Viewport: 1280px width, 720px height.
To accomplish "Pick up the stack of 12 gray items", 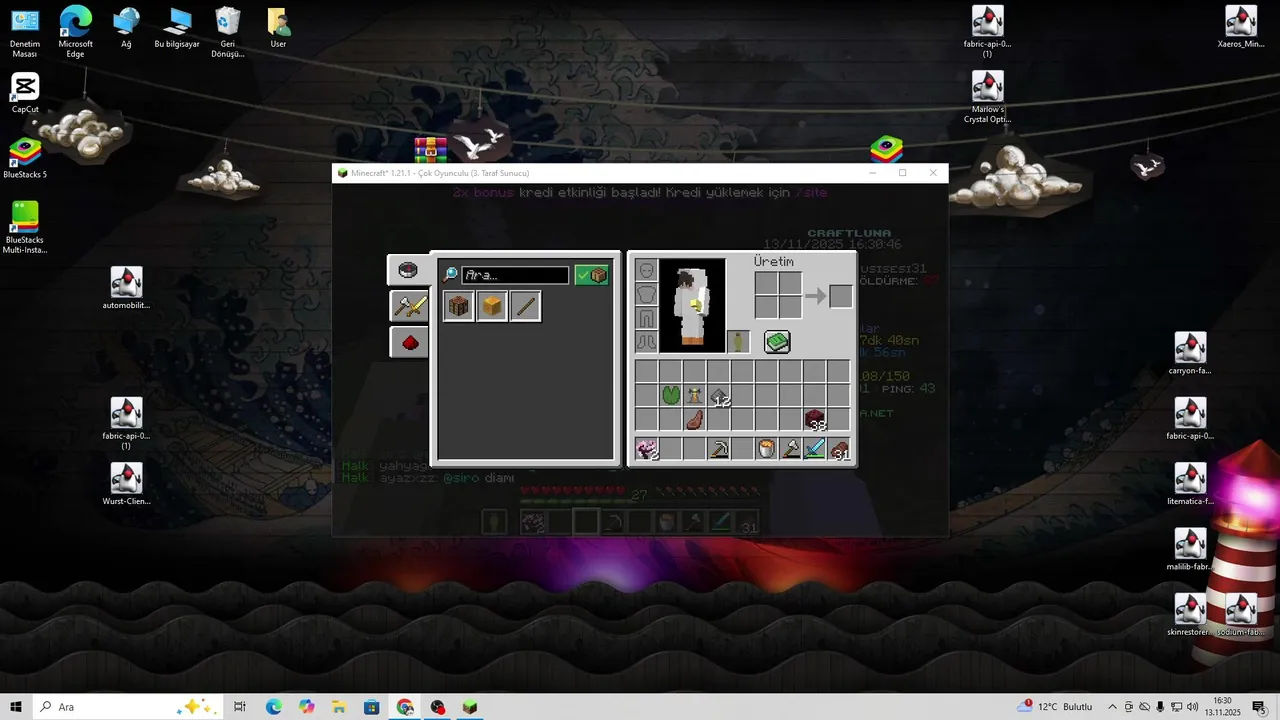I will point(719,397).
